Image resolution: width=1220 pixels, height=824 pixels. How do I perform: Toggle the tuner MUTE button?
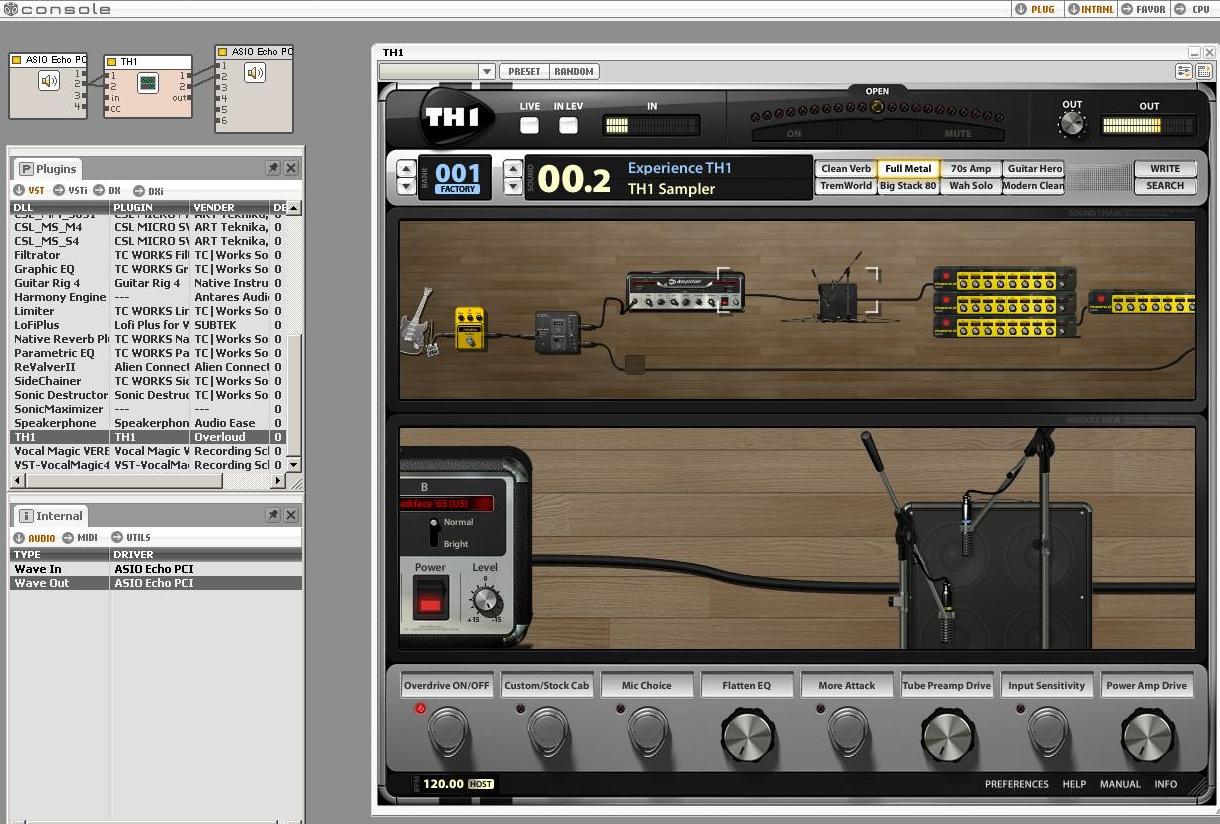958,133
